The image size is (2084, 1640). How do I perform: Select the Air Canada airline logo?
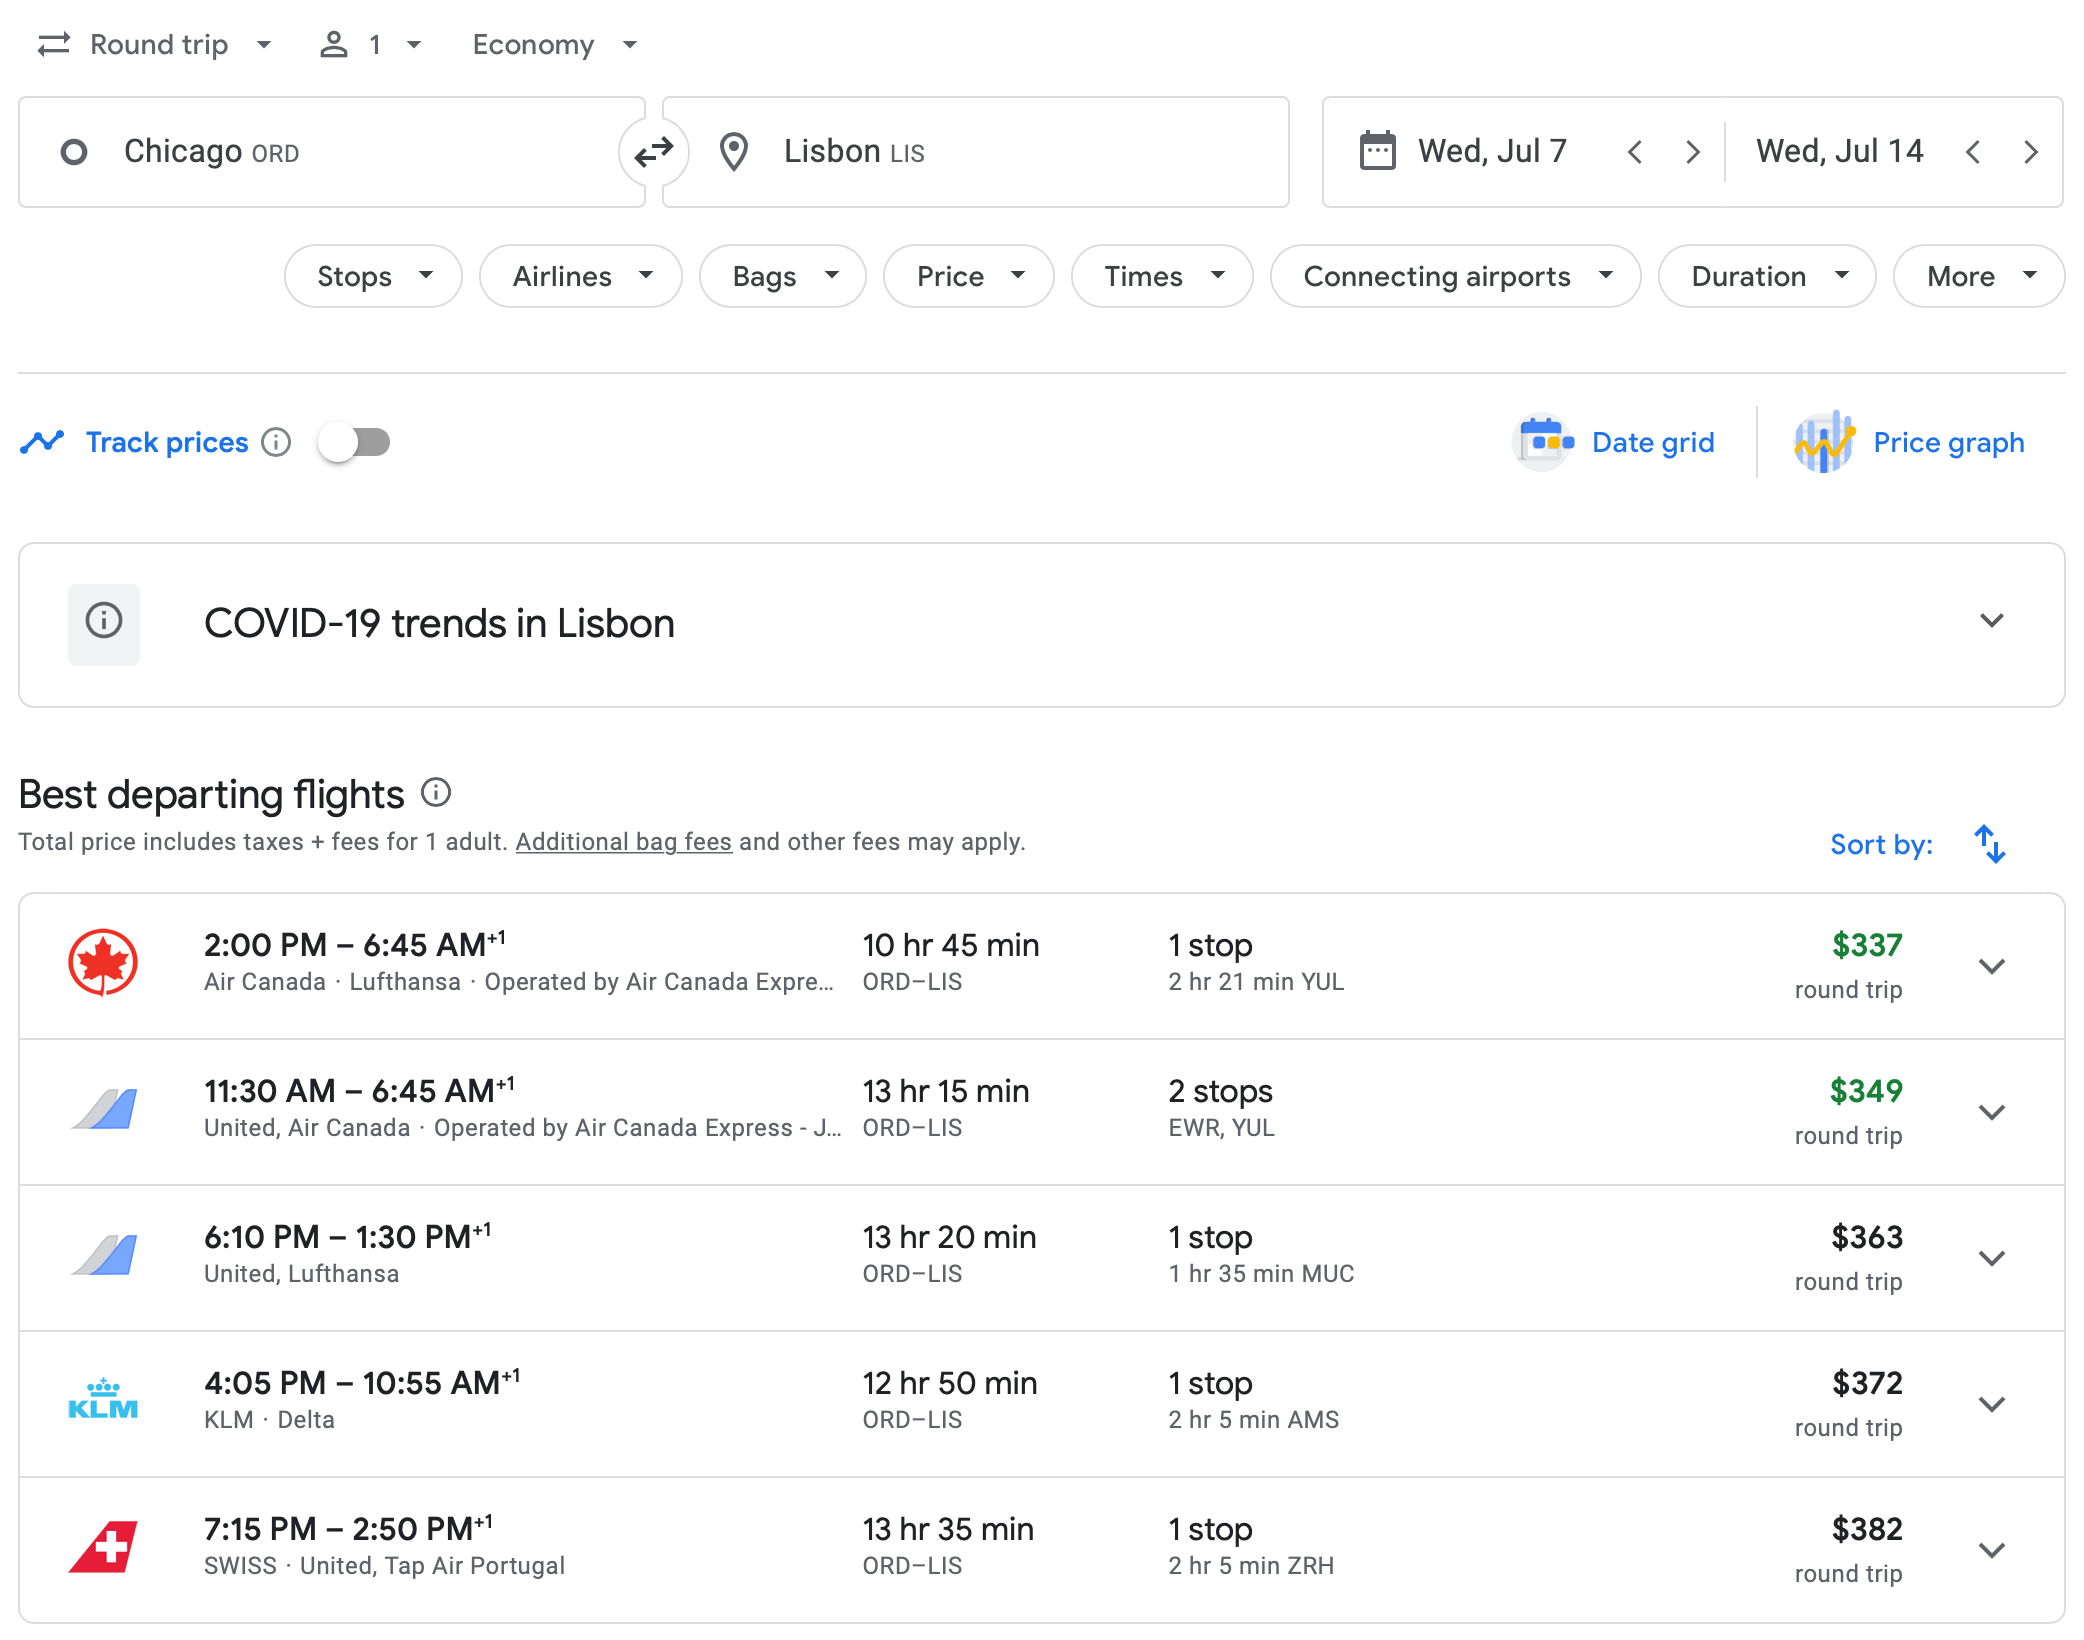pyautogui.click(x=105, y=964)
